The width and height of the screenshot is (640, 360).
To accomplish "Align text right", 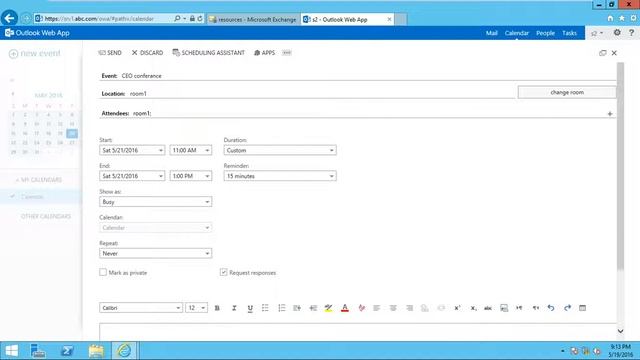I will click(409, 308).
